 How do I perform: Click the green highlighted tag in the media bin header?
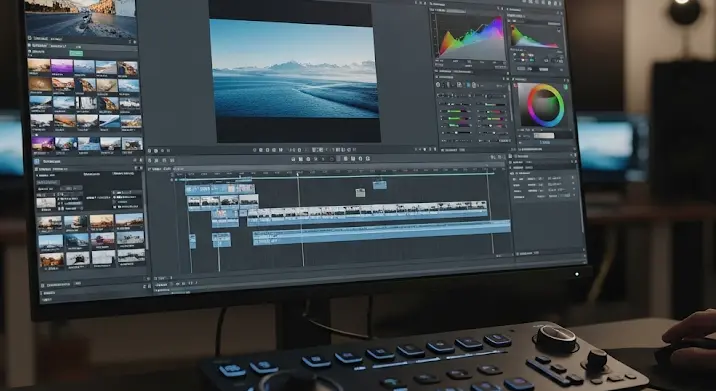pos(76,53)
